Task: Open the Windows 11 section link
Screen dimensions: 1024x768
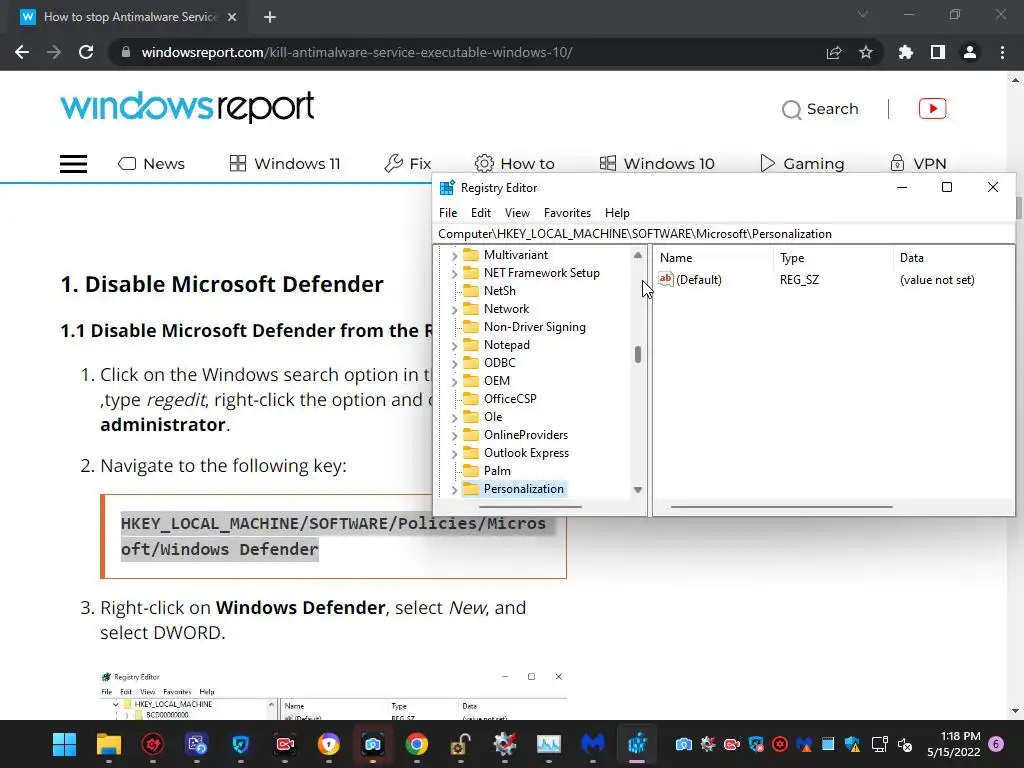Action: (285, 164)
